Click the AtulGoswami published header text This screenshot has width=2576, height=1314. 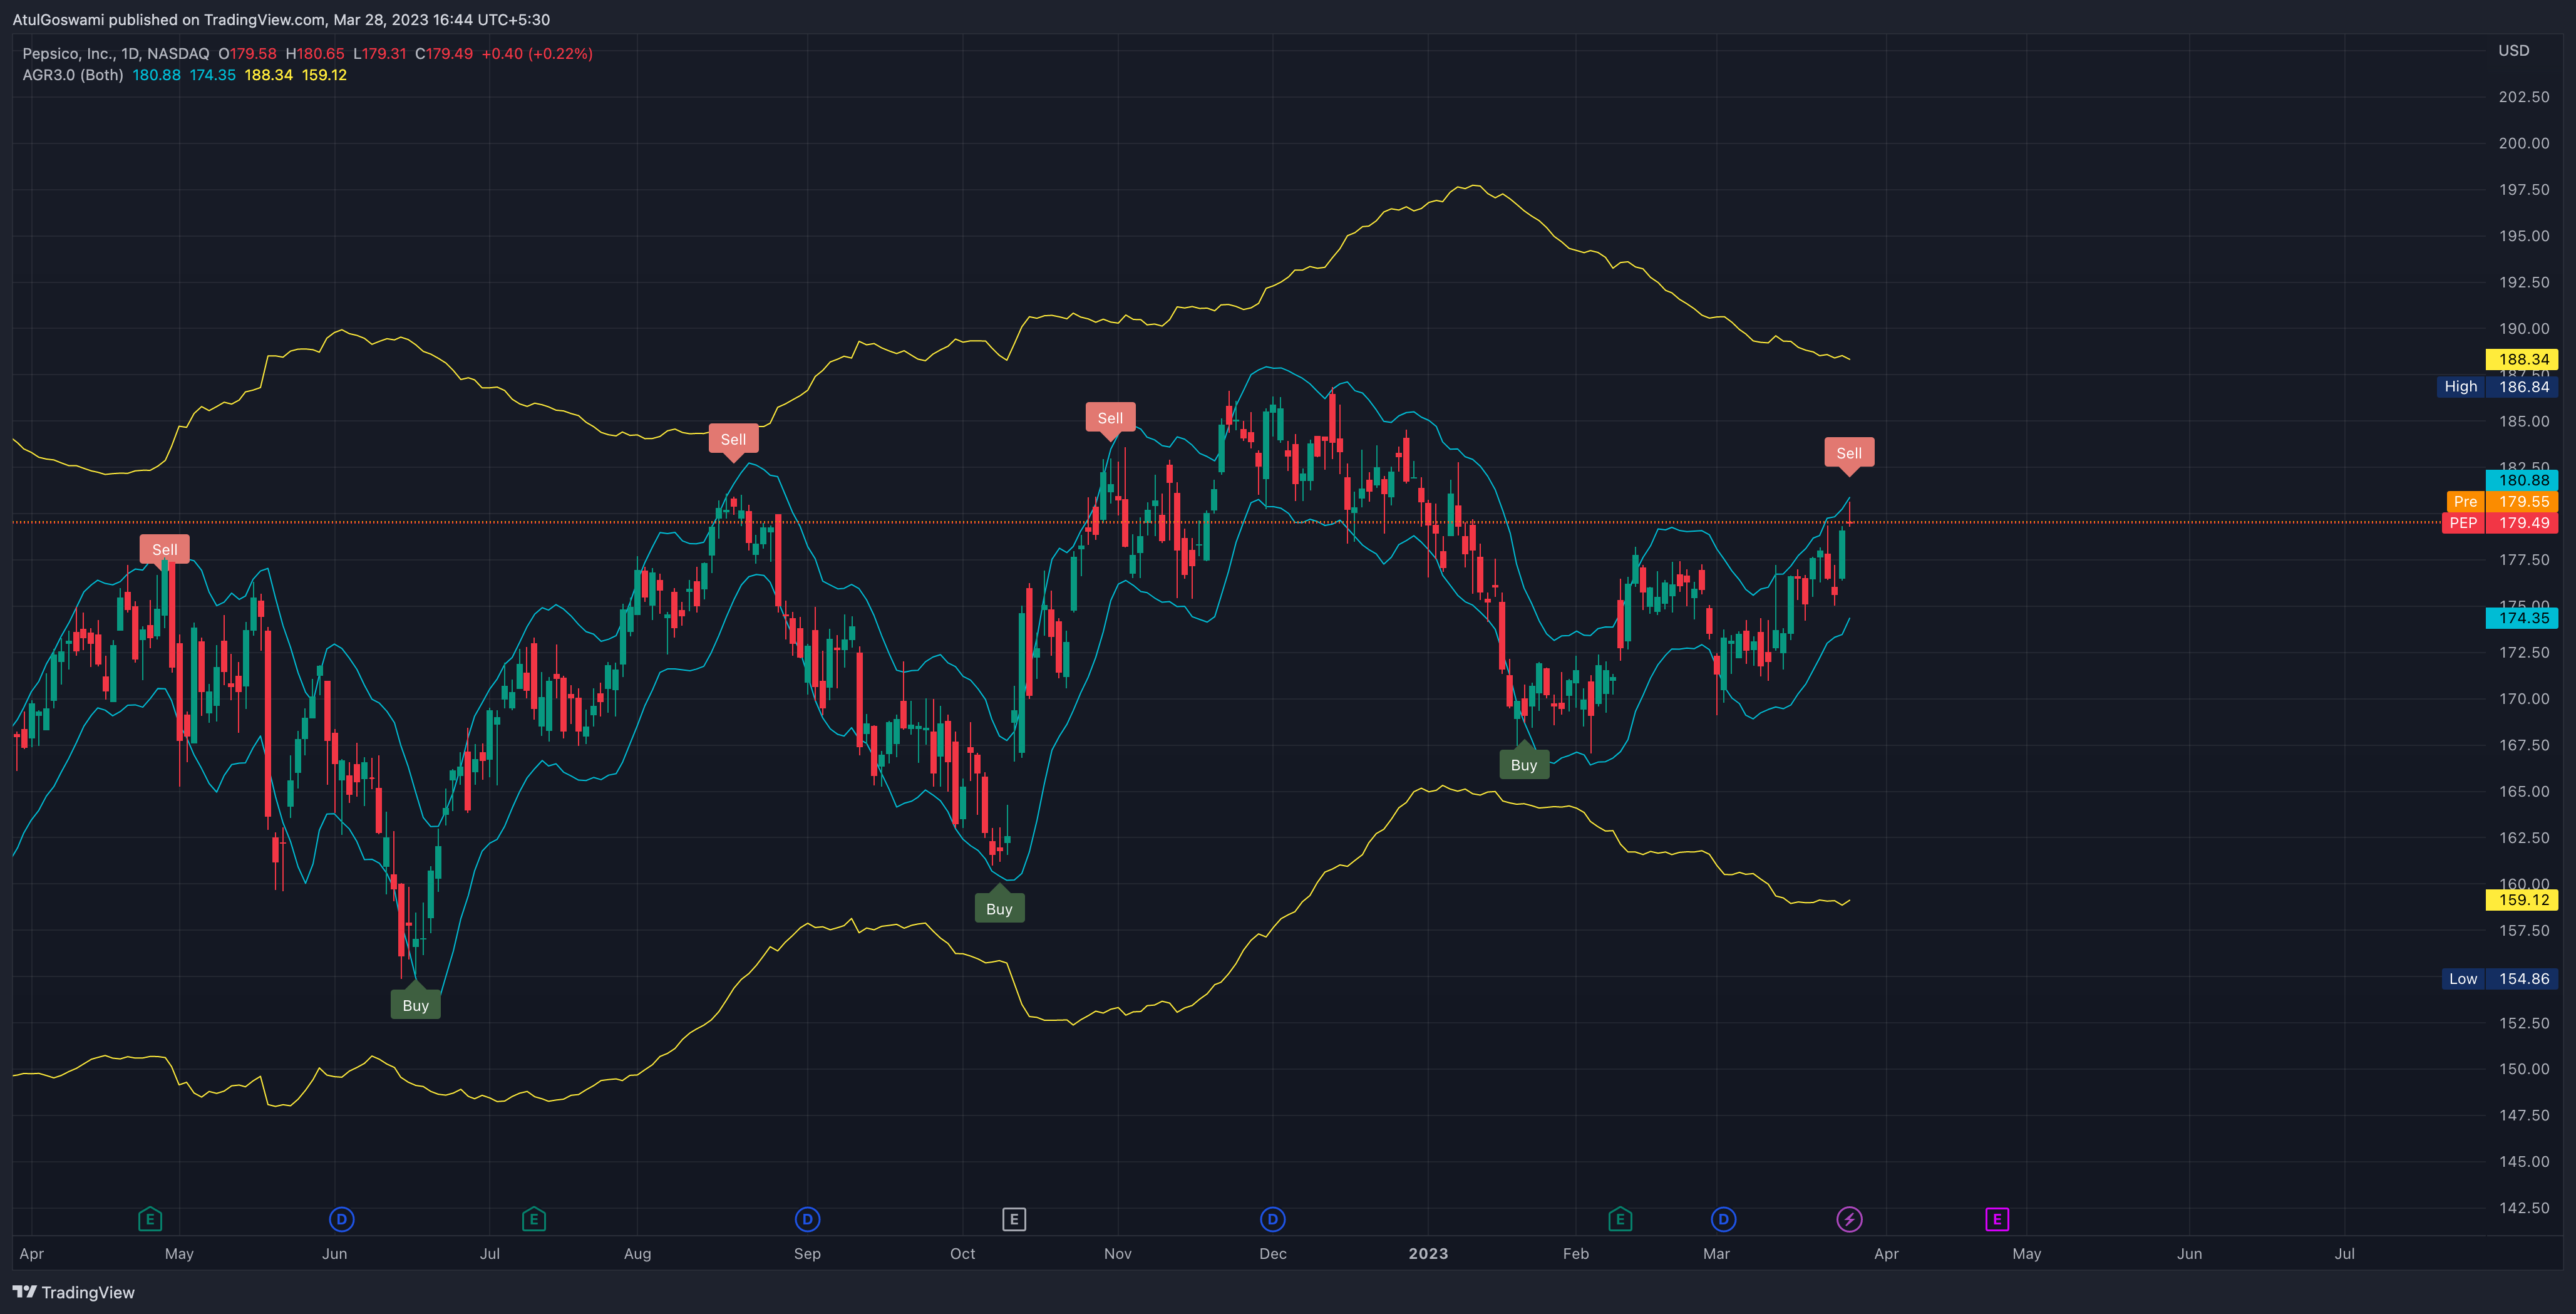coord(281,20)
